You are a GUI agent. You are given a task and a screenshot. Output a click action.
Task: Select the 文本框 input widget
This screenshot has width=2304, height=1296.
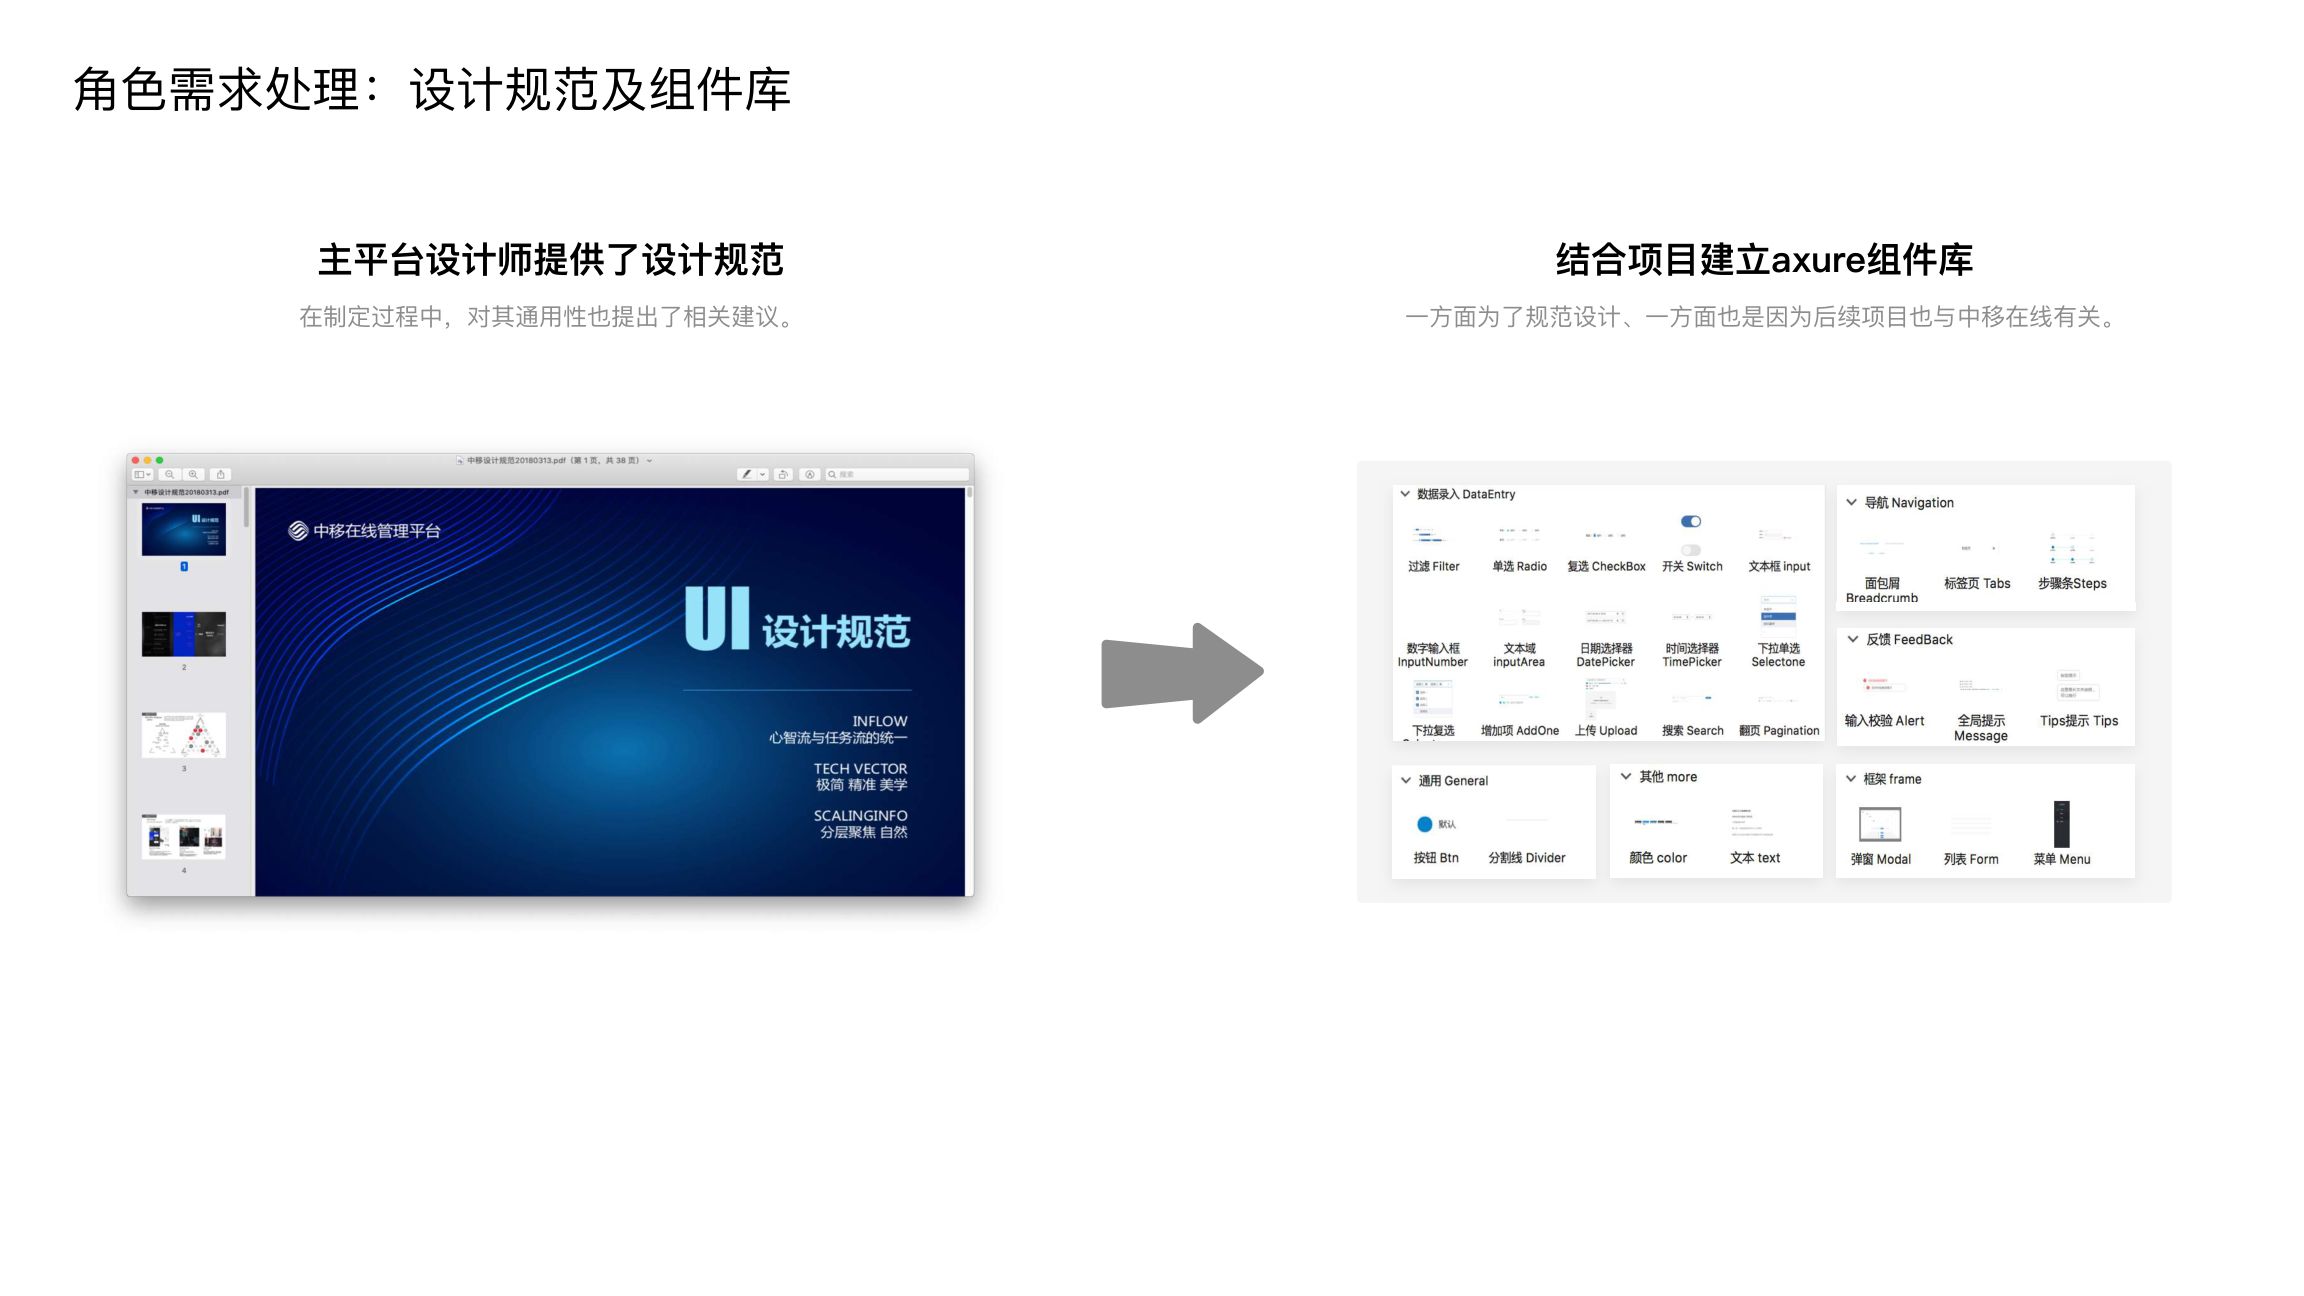coord(1779,549)
